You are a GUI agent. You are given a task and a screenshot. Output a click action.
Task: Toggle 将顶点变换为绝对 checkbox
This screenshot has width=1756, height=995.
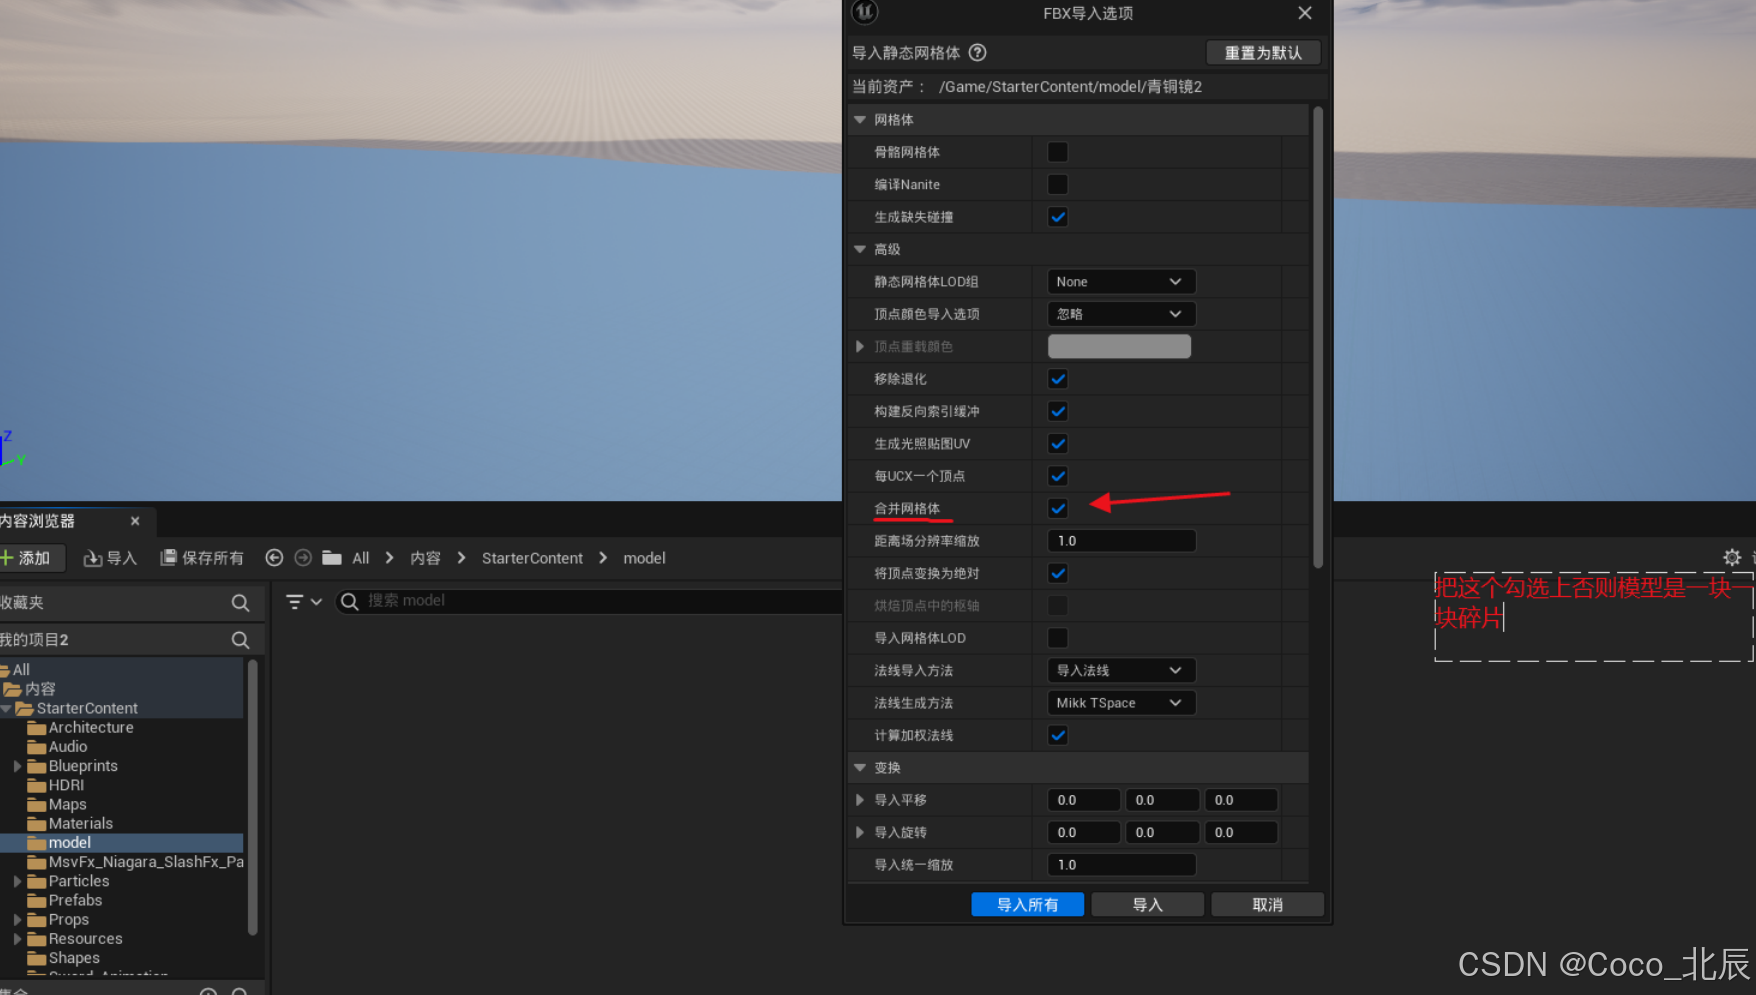coord(1057,573)
